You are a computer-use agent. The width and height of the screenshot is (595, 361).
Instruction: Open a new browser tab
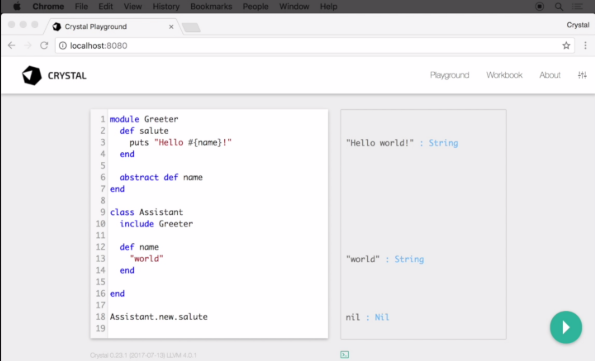[191, 27]
